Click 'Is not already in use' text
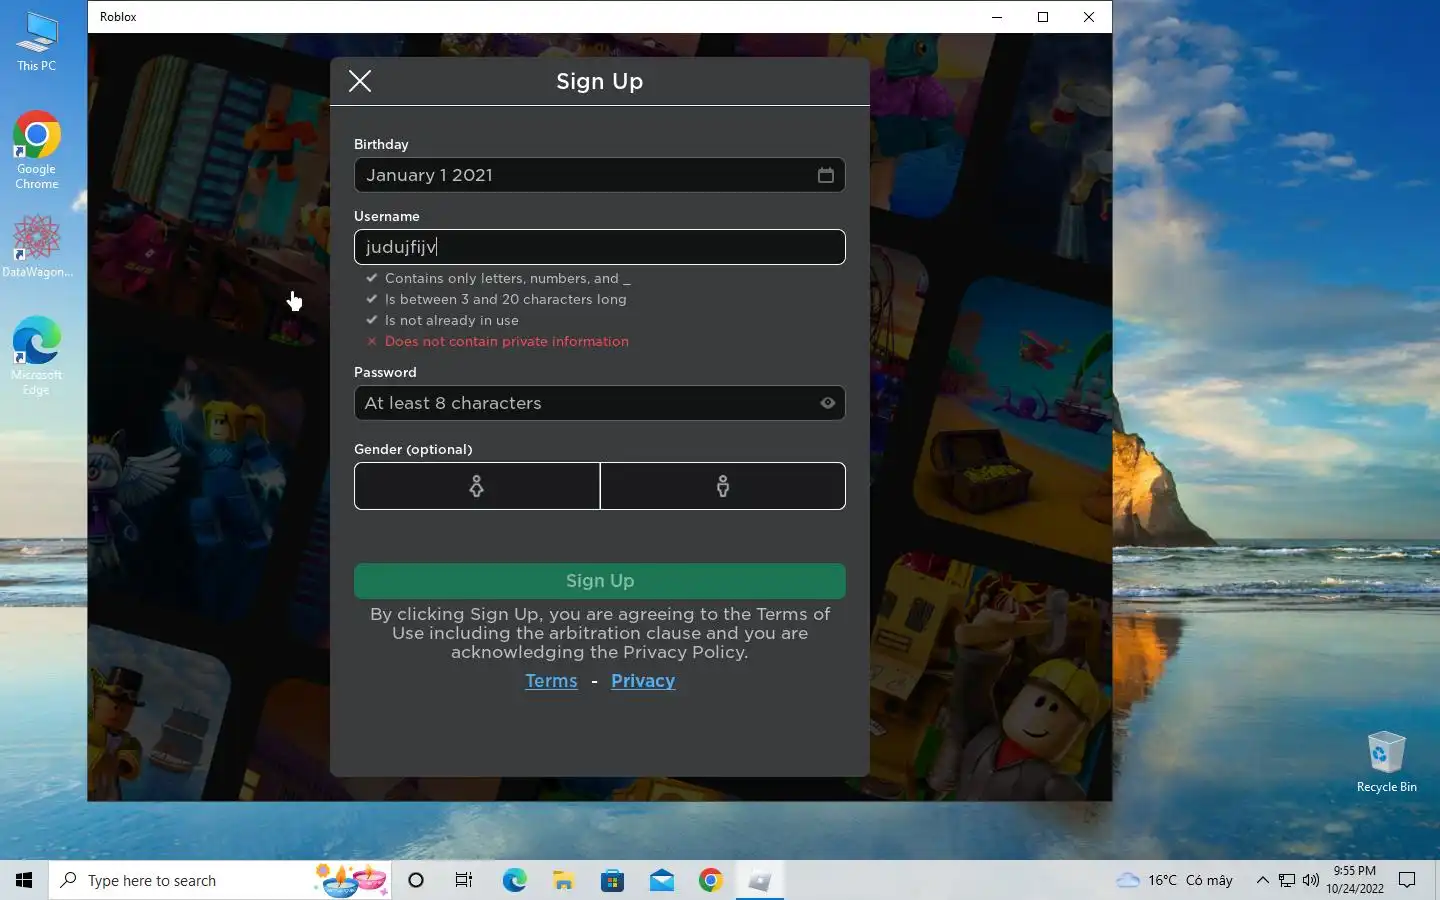 click(x=452, y=320)
